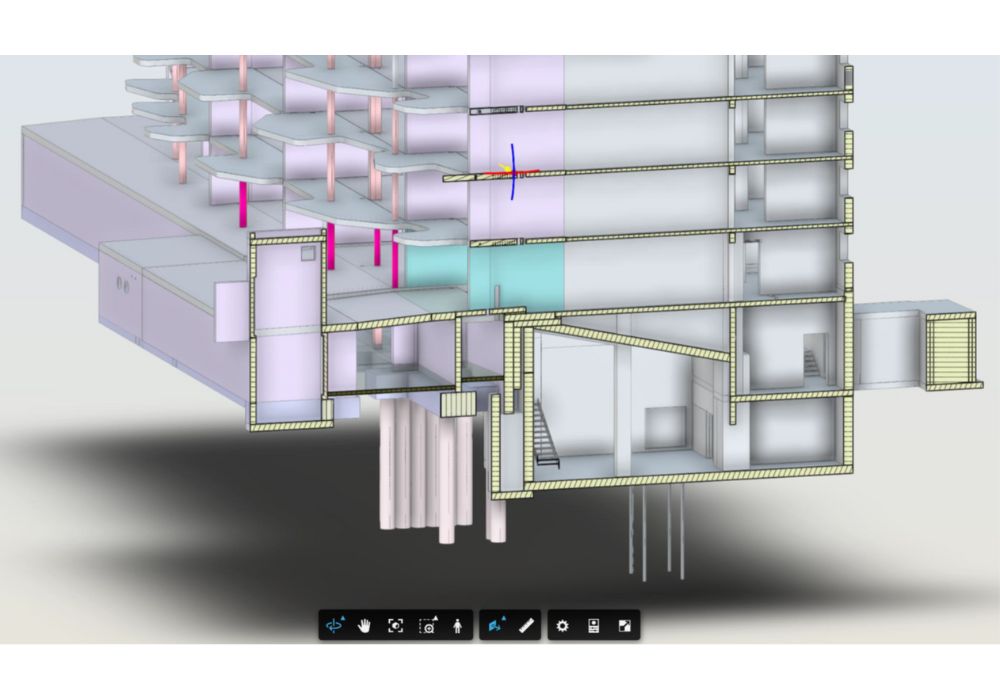Select the Measure ruler tool
Image resolution: width=1000 pixels, height=700 pixels.
(x=527, y=626)
